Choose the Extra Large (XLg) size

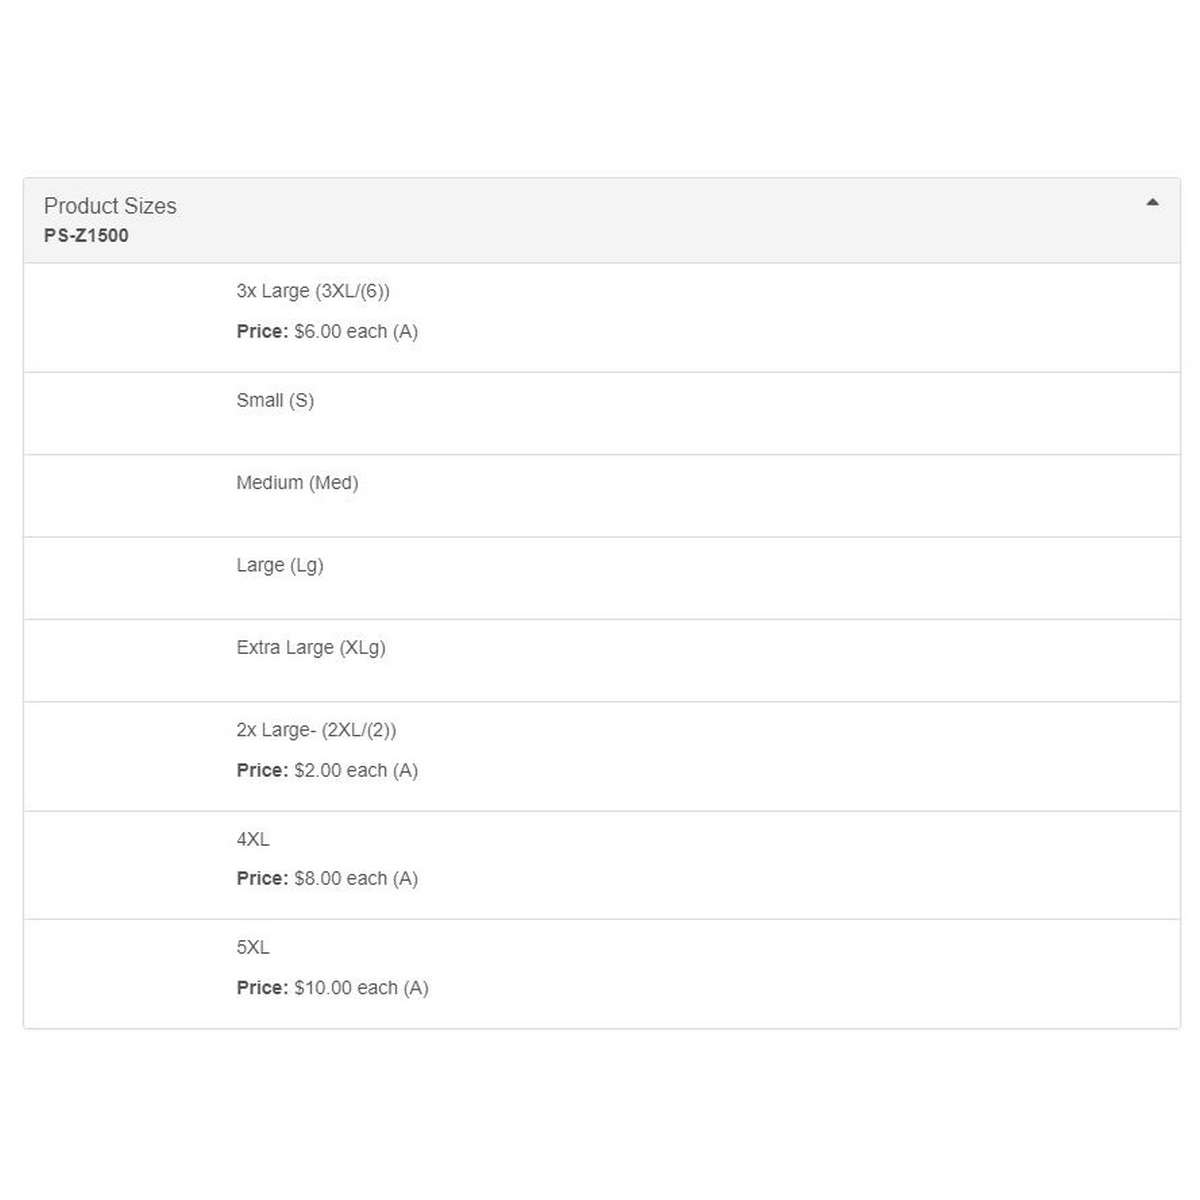pyautogui.click(x=311, y=648)
